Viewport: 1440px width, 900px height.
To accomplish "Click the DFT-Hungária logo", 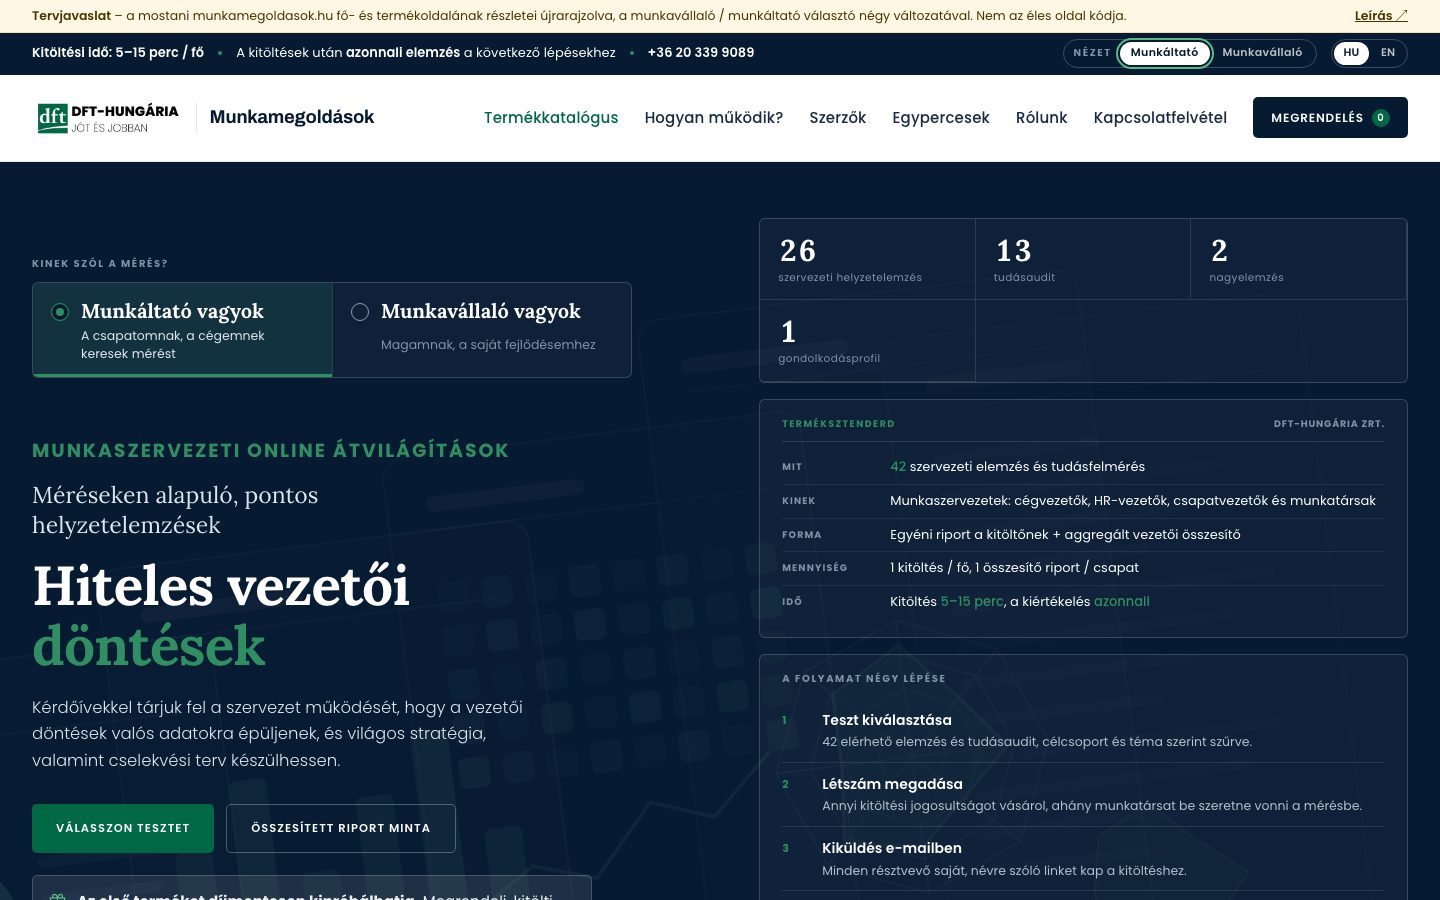I will click(108, 118).
